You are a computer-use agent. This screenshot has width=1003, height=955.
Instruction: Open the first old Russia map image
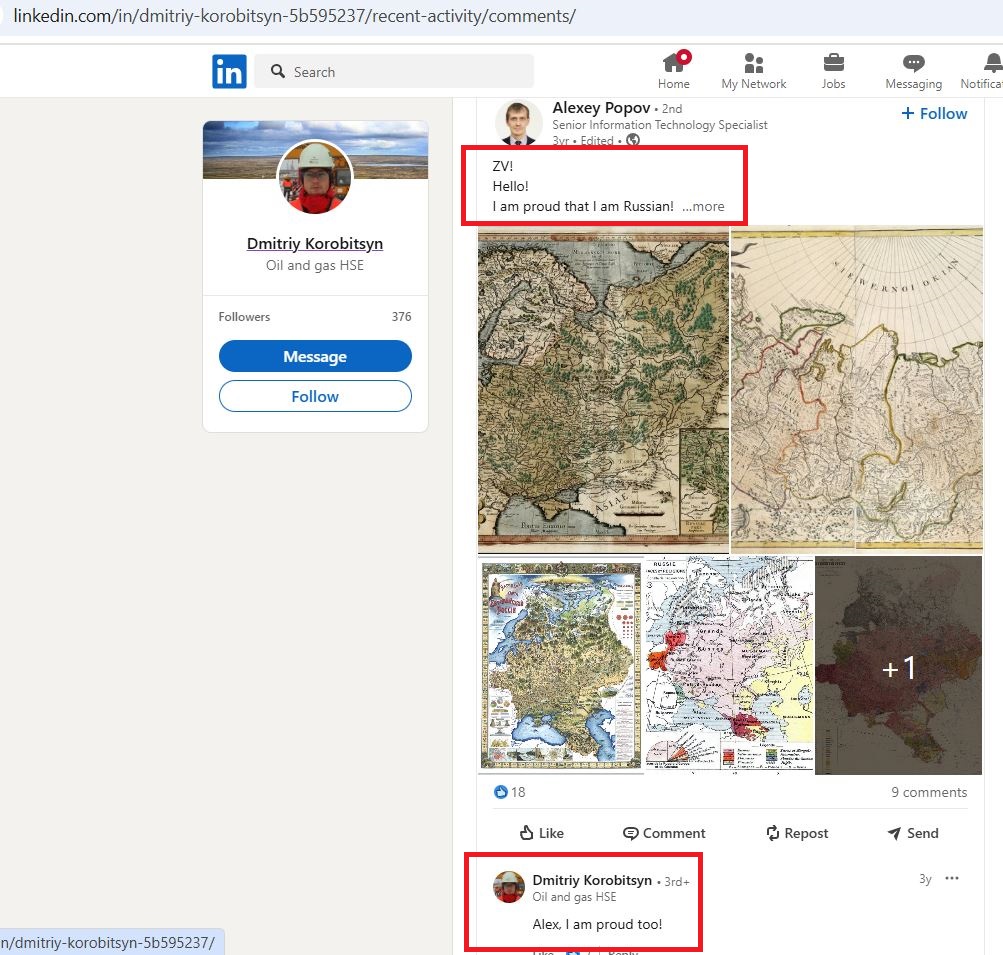coord(603,389)
